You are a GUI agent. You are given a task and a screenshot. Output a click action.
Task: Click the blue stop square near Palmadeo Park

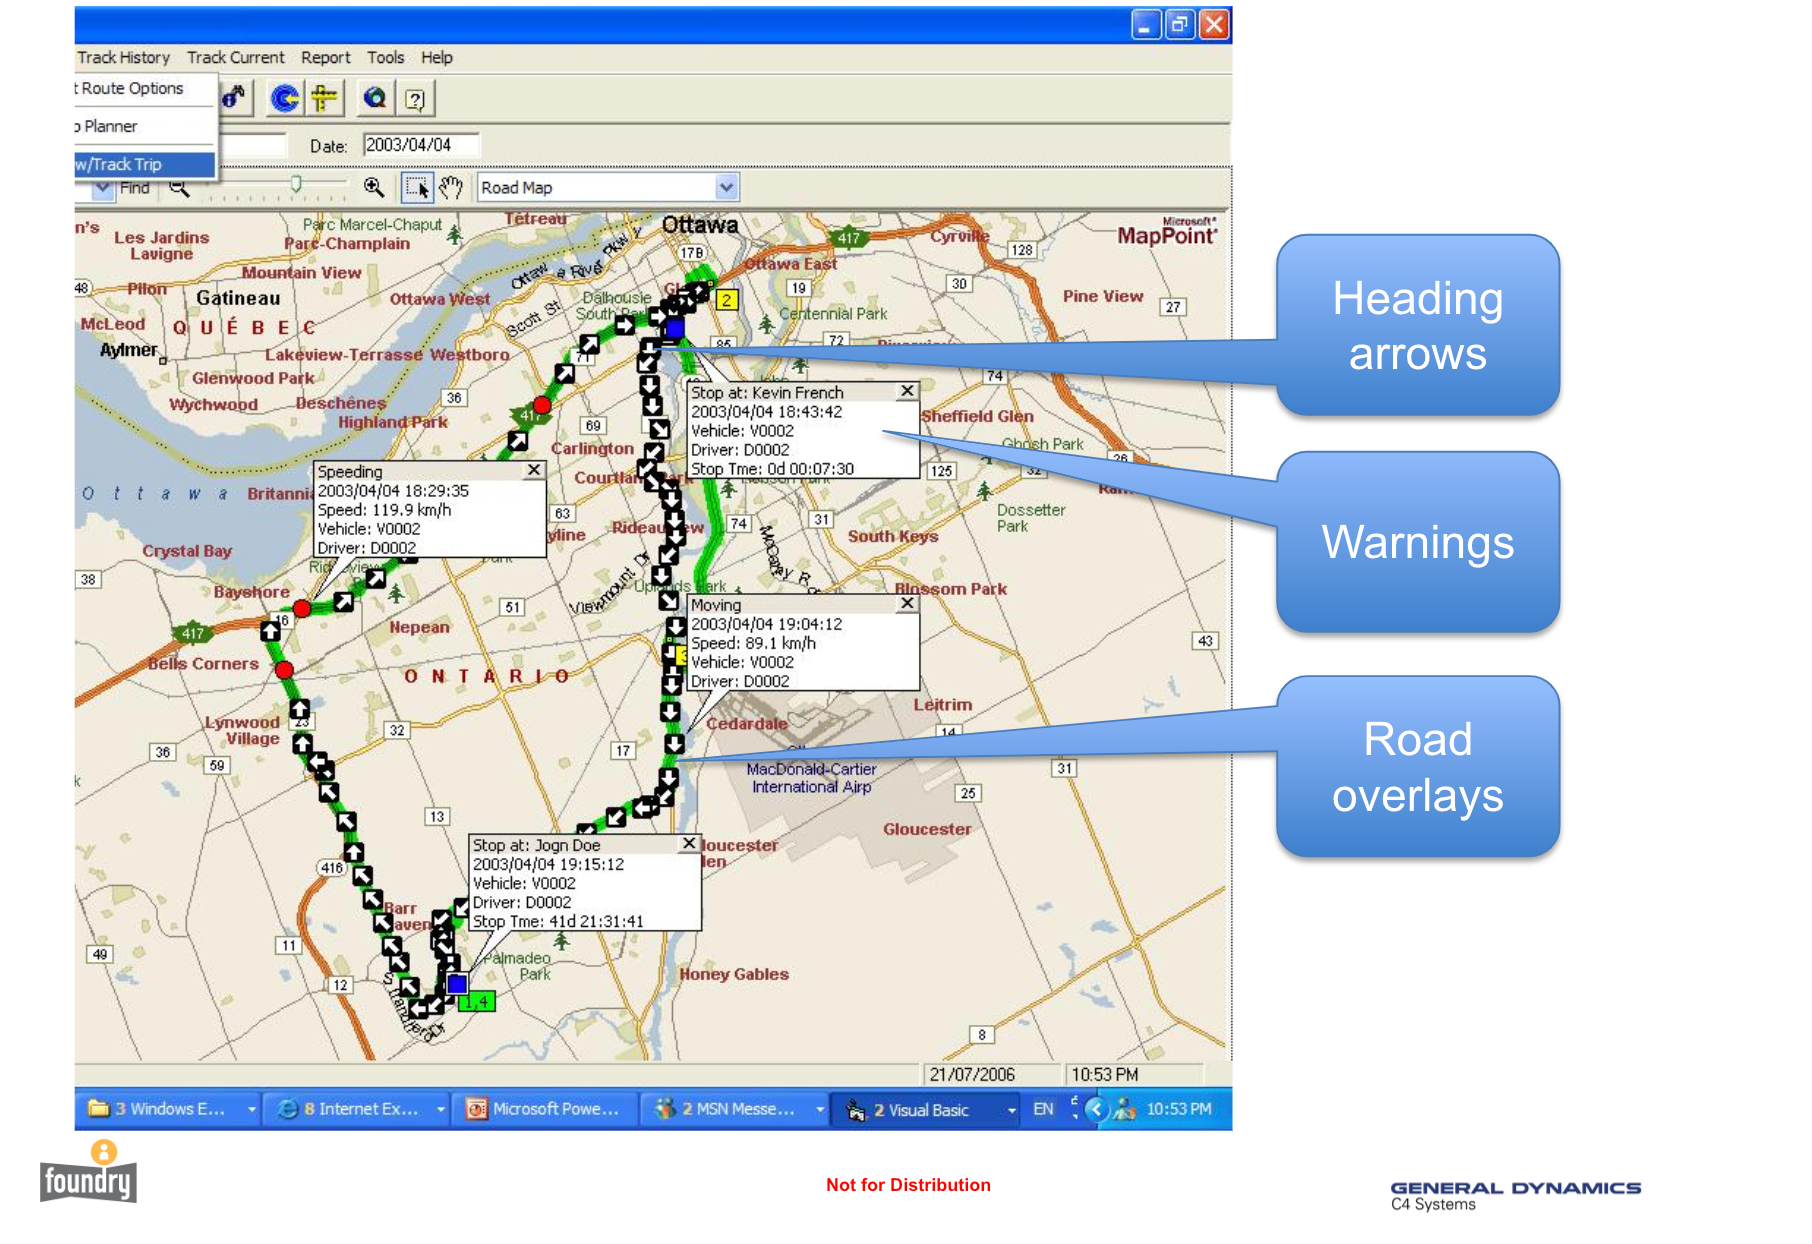tap(456, 984)
